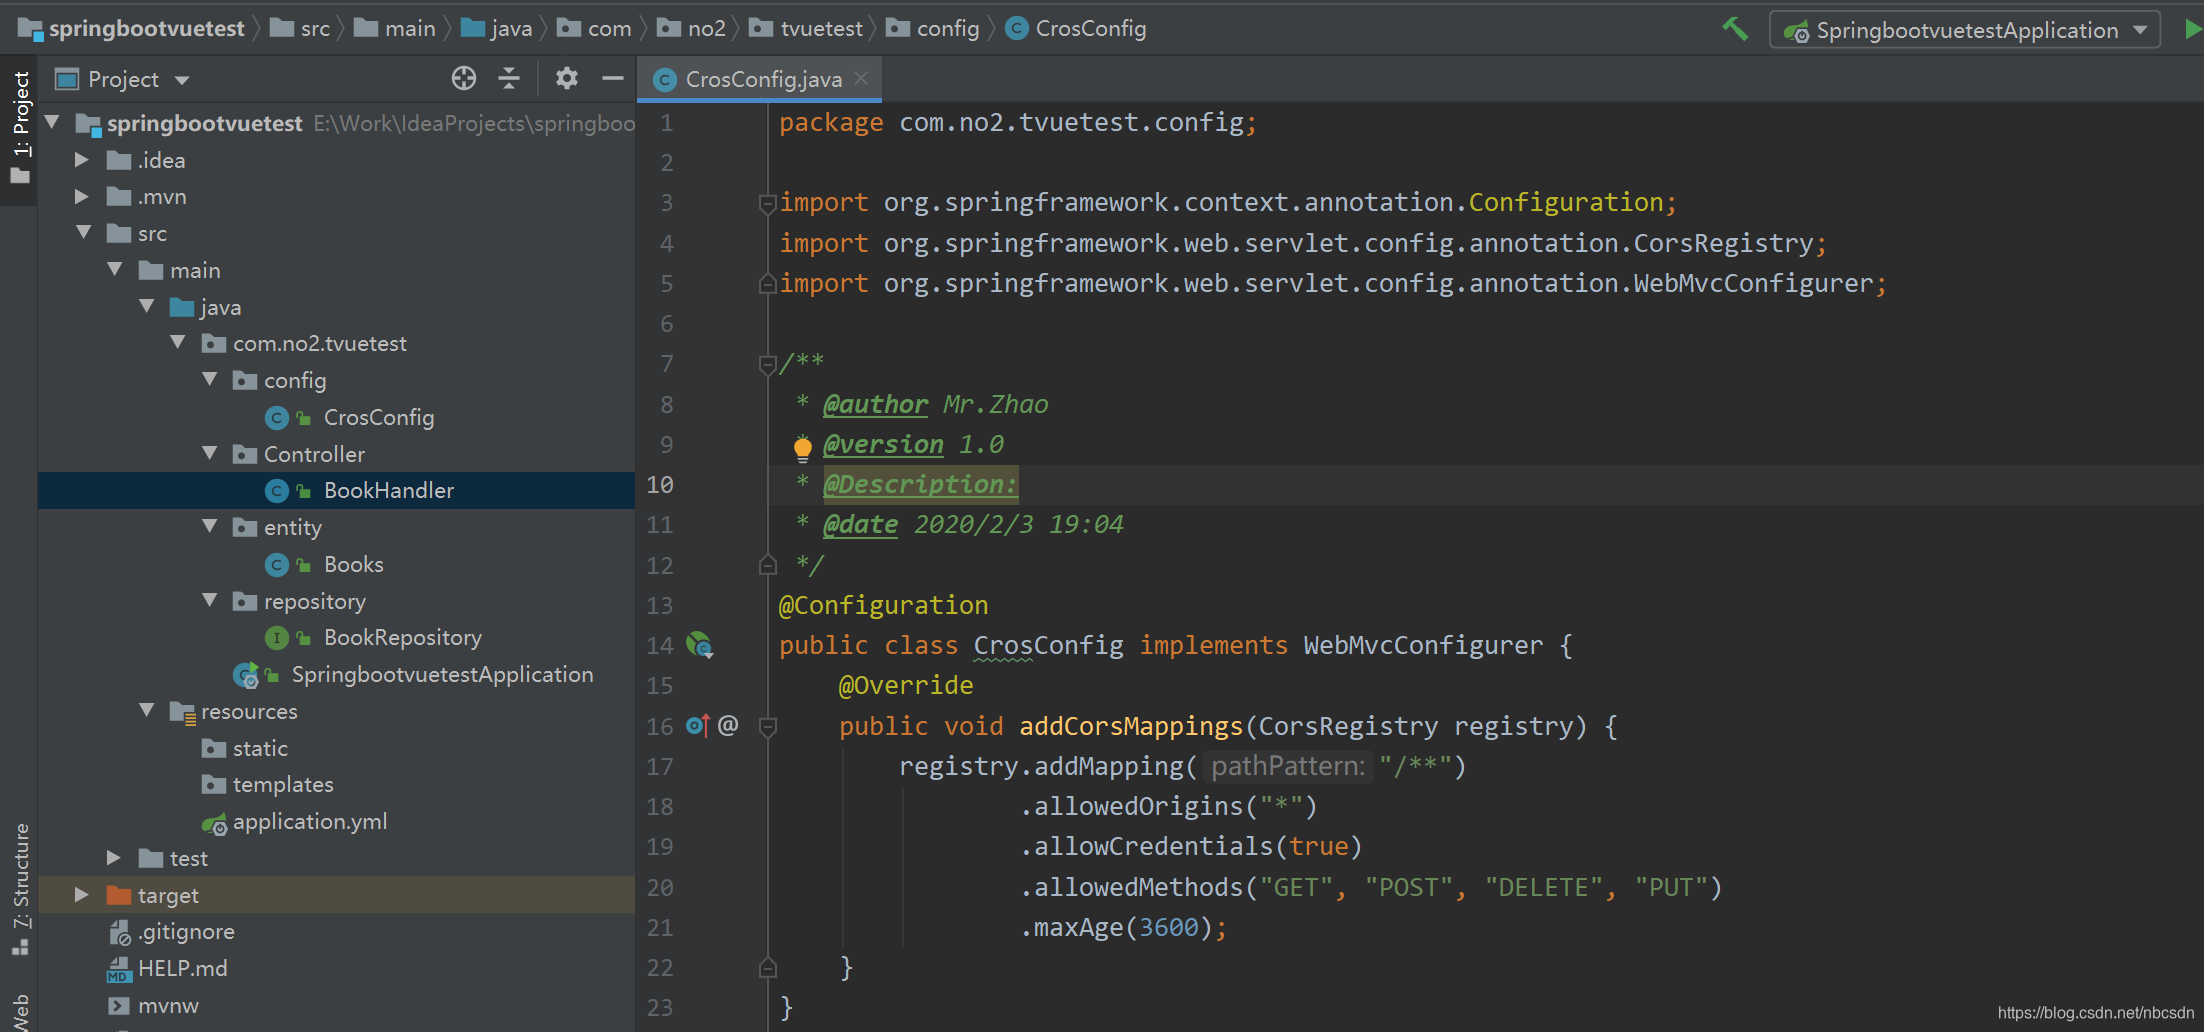Select the static resources folder
Image resolution: width=2204 pixels, height=1032 pixels.
tap(260, 748)
